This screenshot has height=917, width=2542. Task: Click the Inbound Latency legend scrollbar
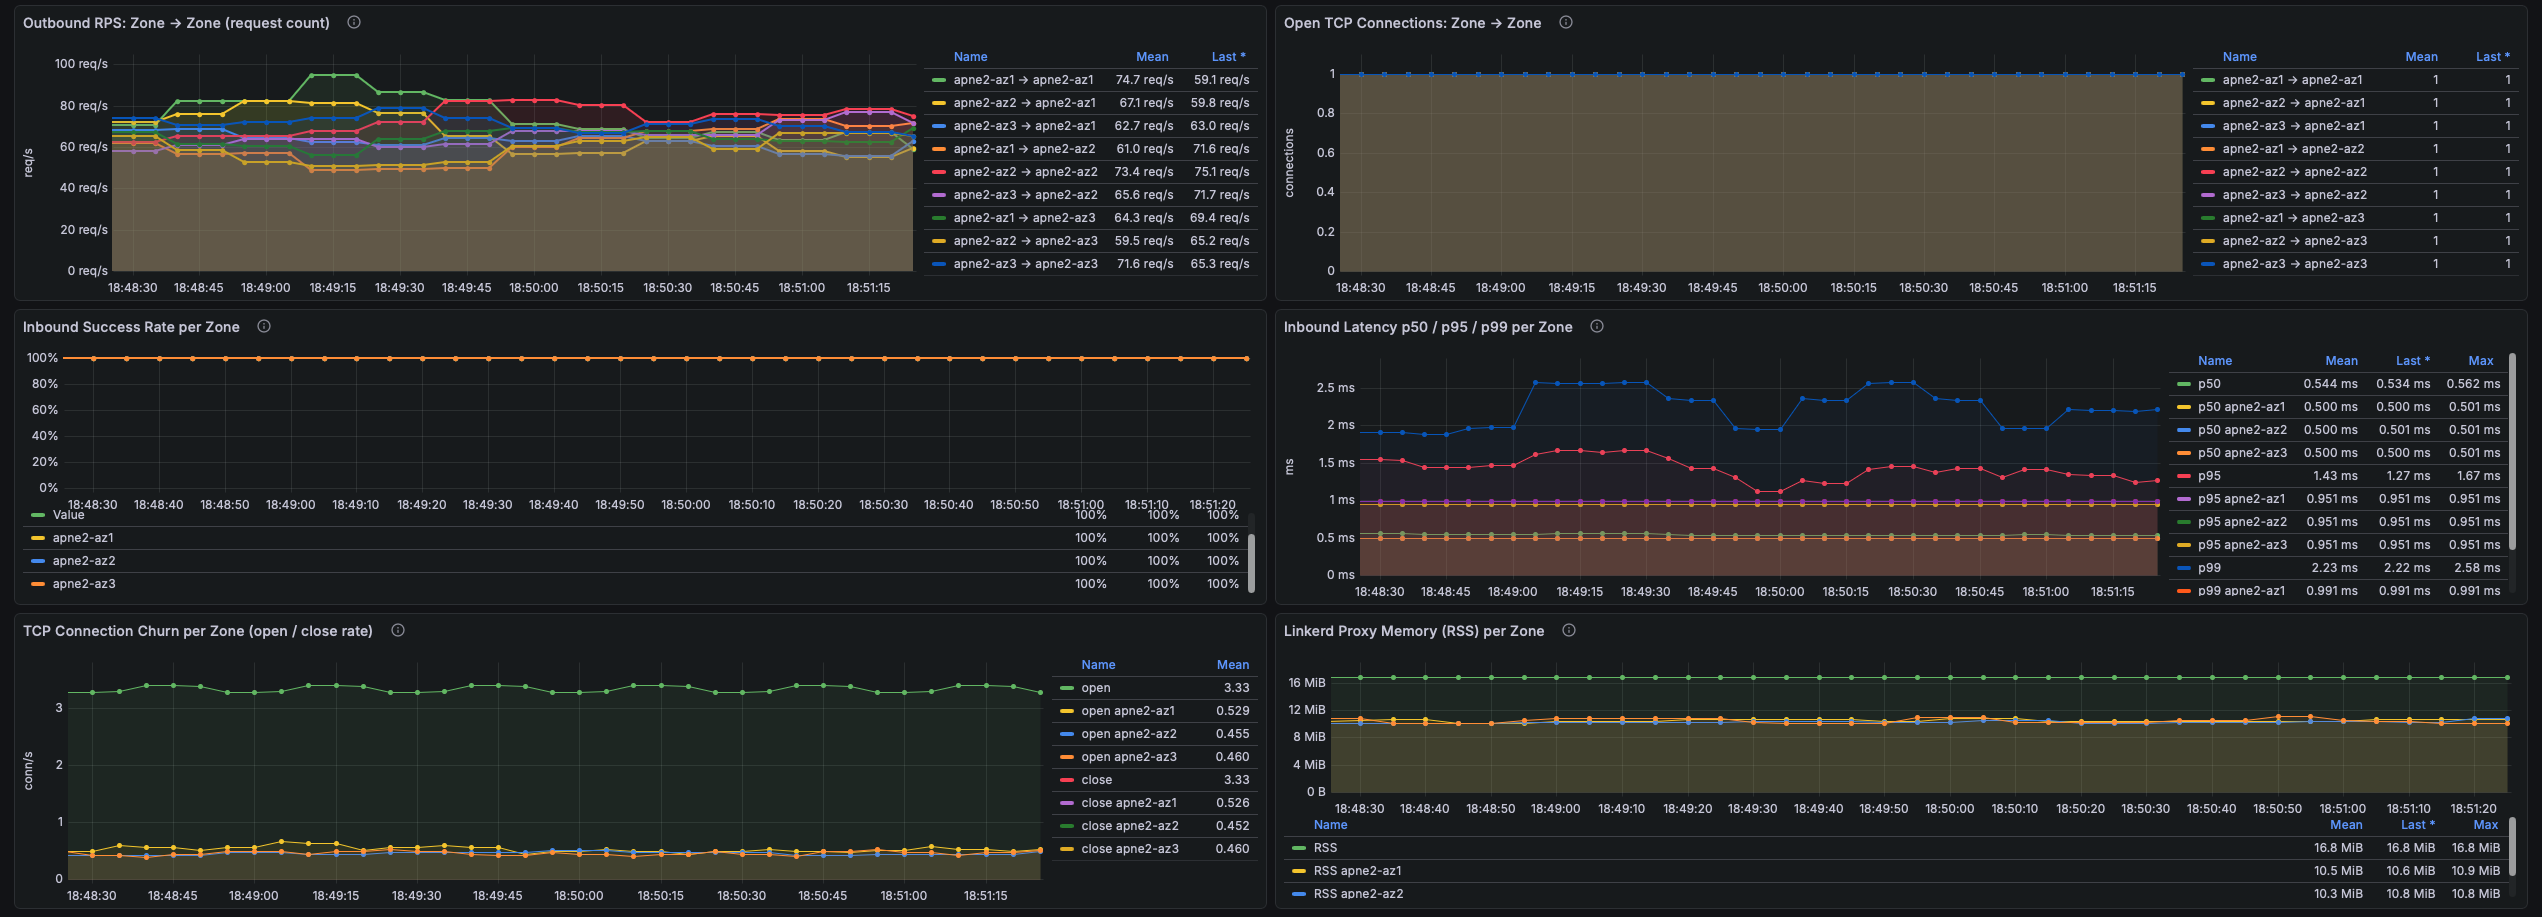[2512, 450]
